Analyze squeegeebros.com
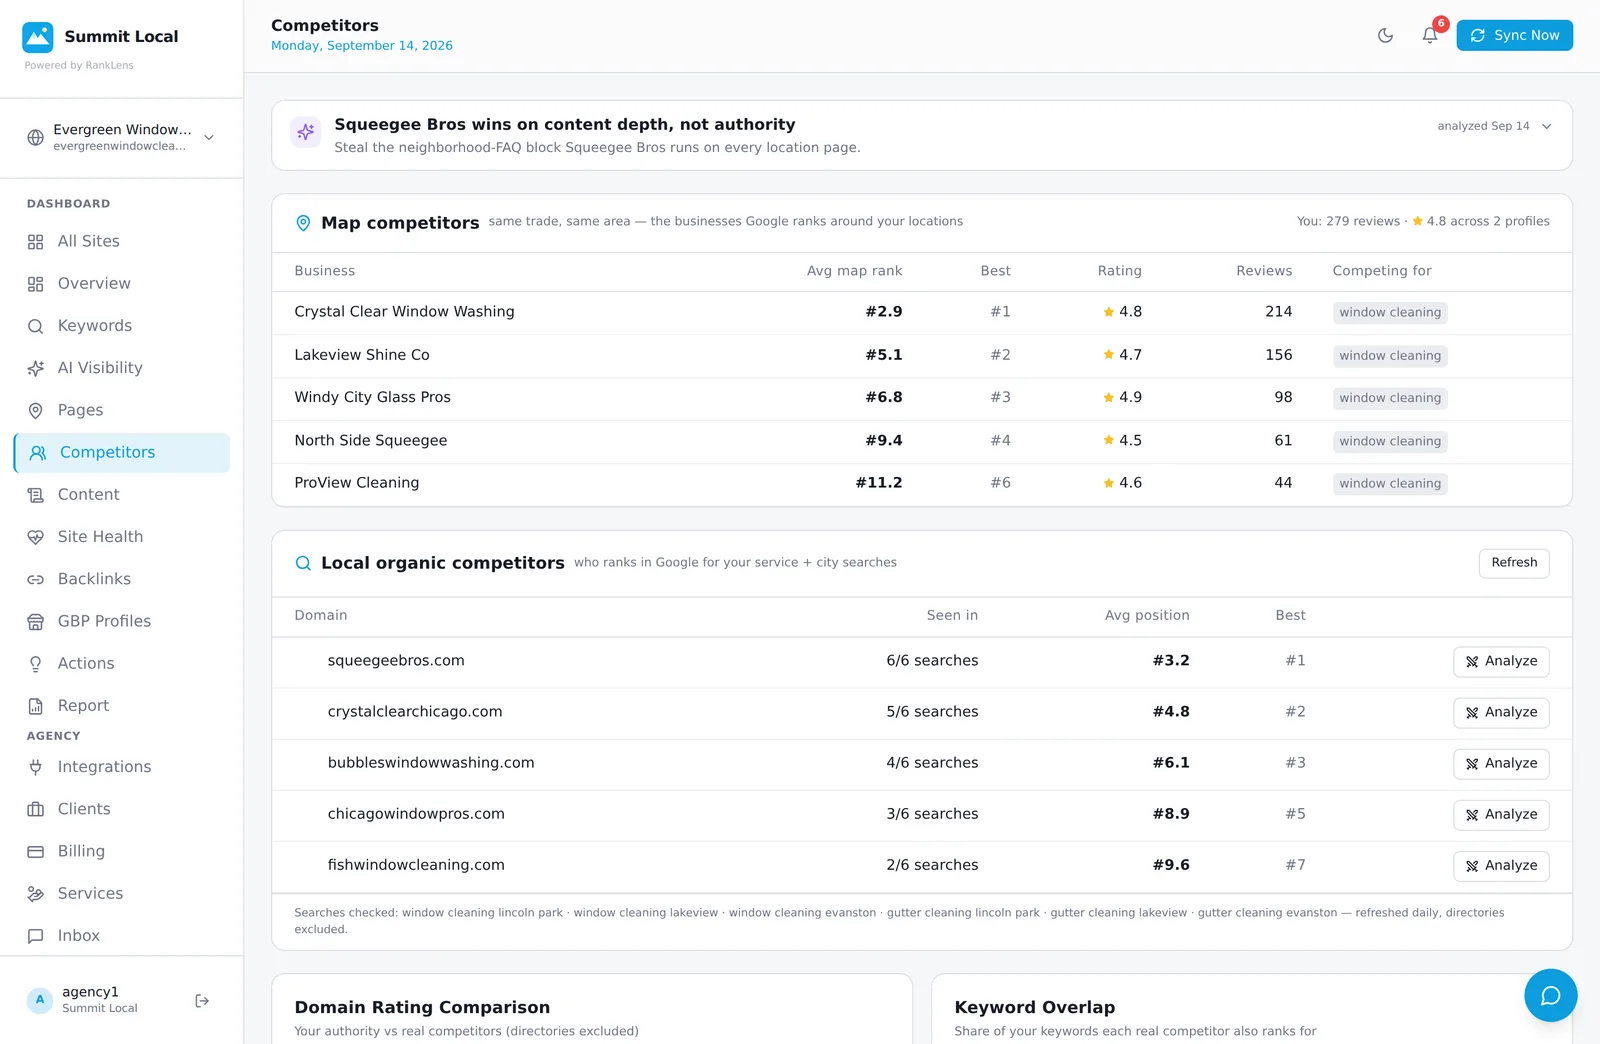This screenshot has height=1044, width=1600. (1501, 662)
